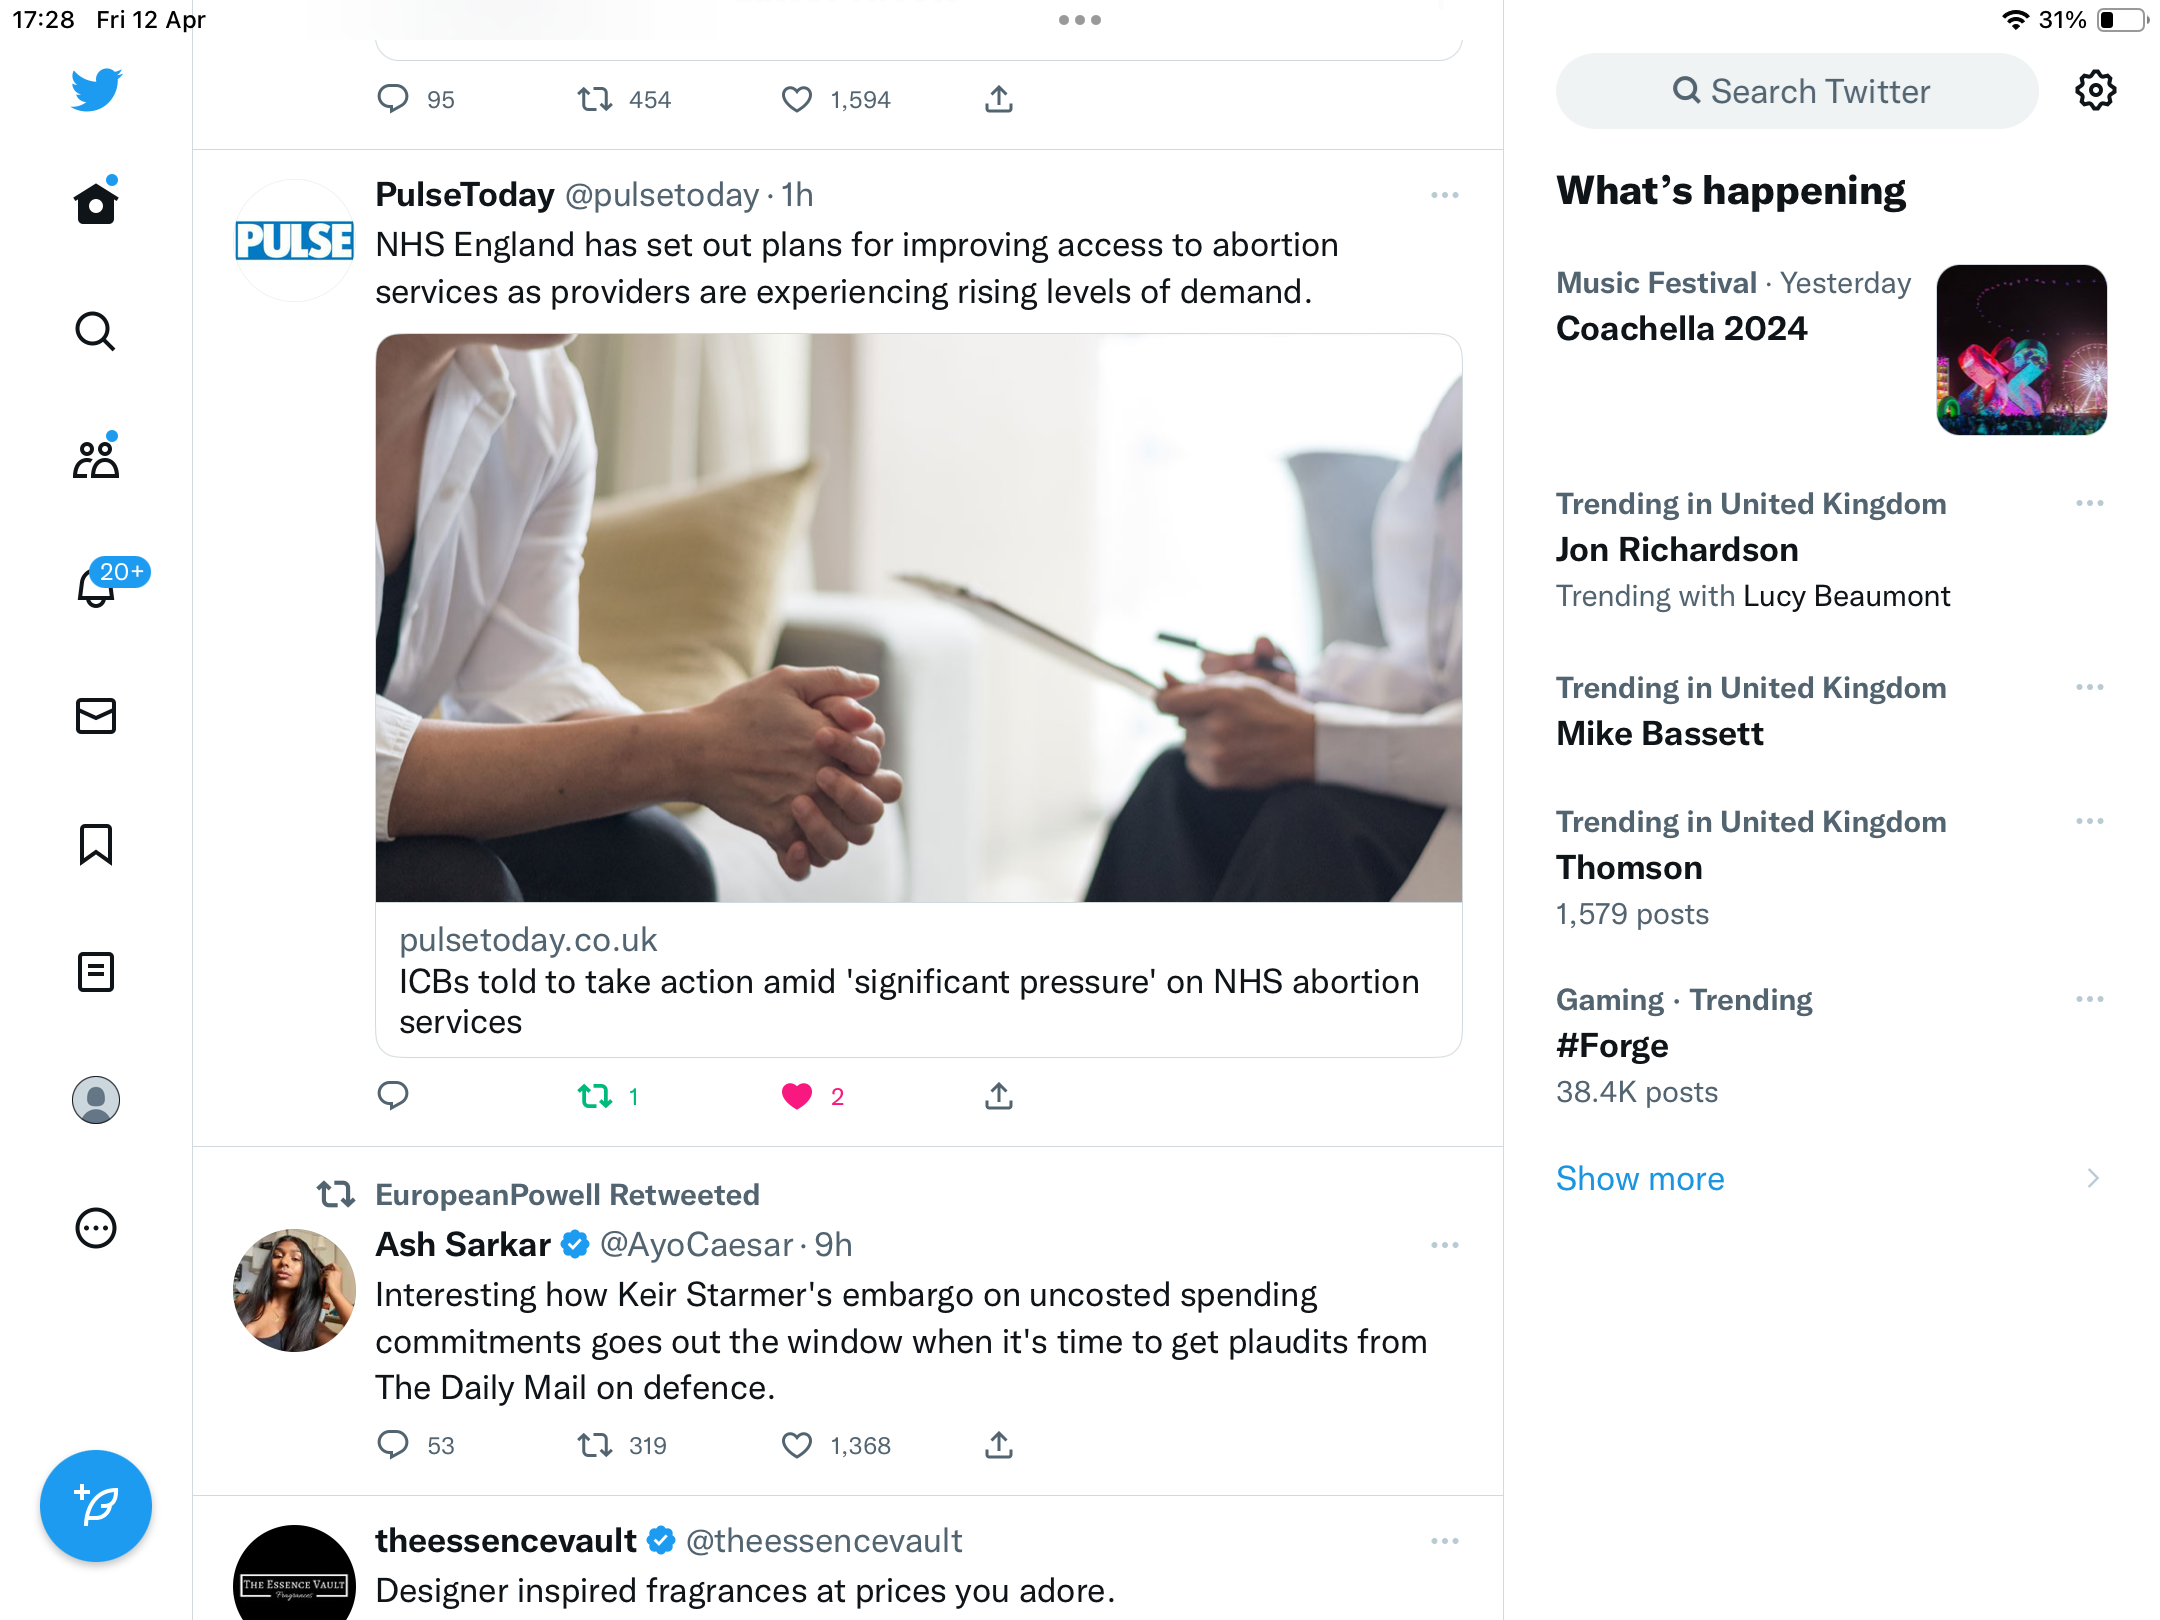Open Notifications bell with 20+ badge
The width and height of the screenshot is (2160, 1620).
[97, 587]
